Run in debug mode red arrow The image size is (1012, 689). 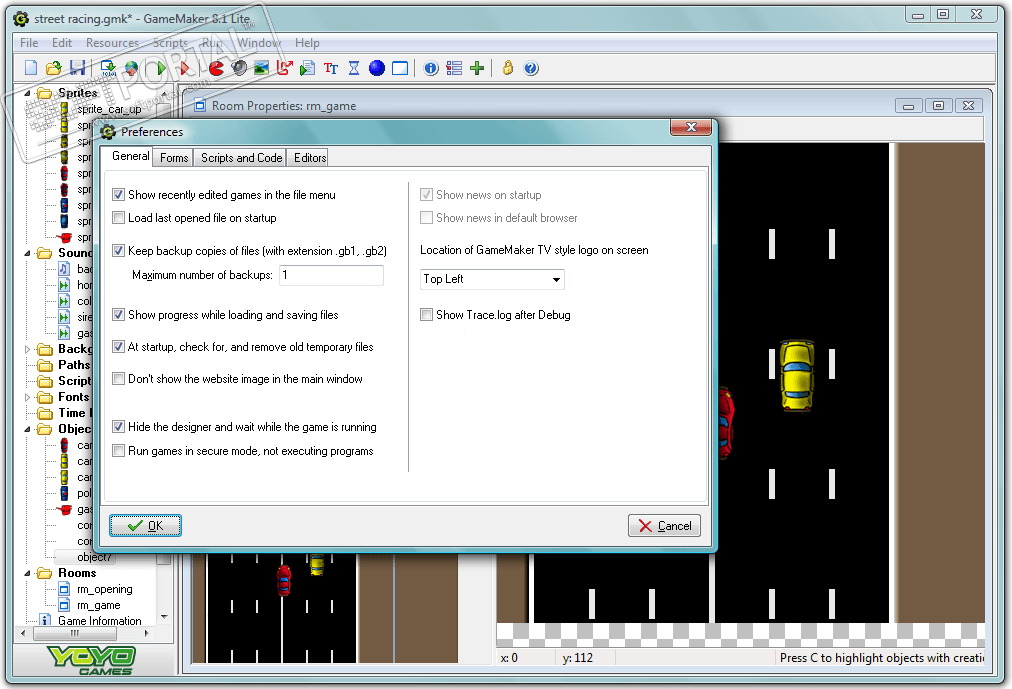point(185,68)
